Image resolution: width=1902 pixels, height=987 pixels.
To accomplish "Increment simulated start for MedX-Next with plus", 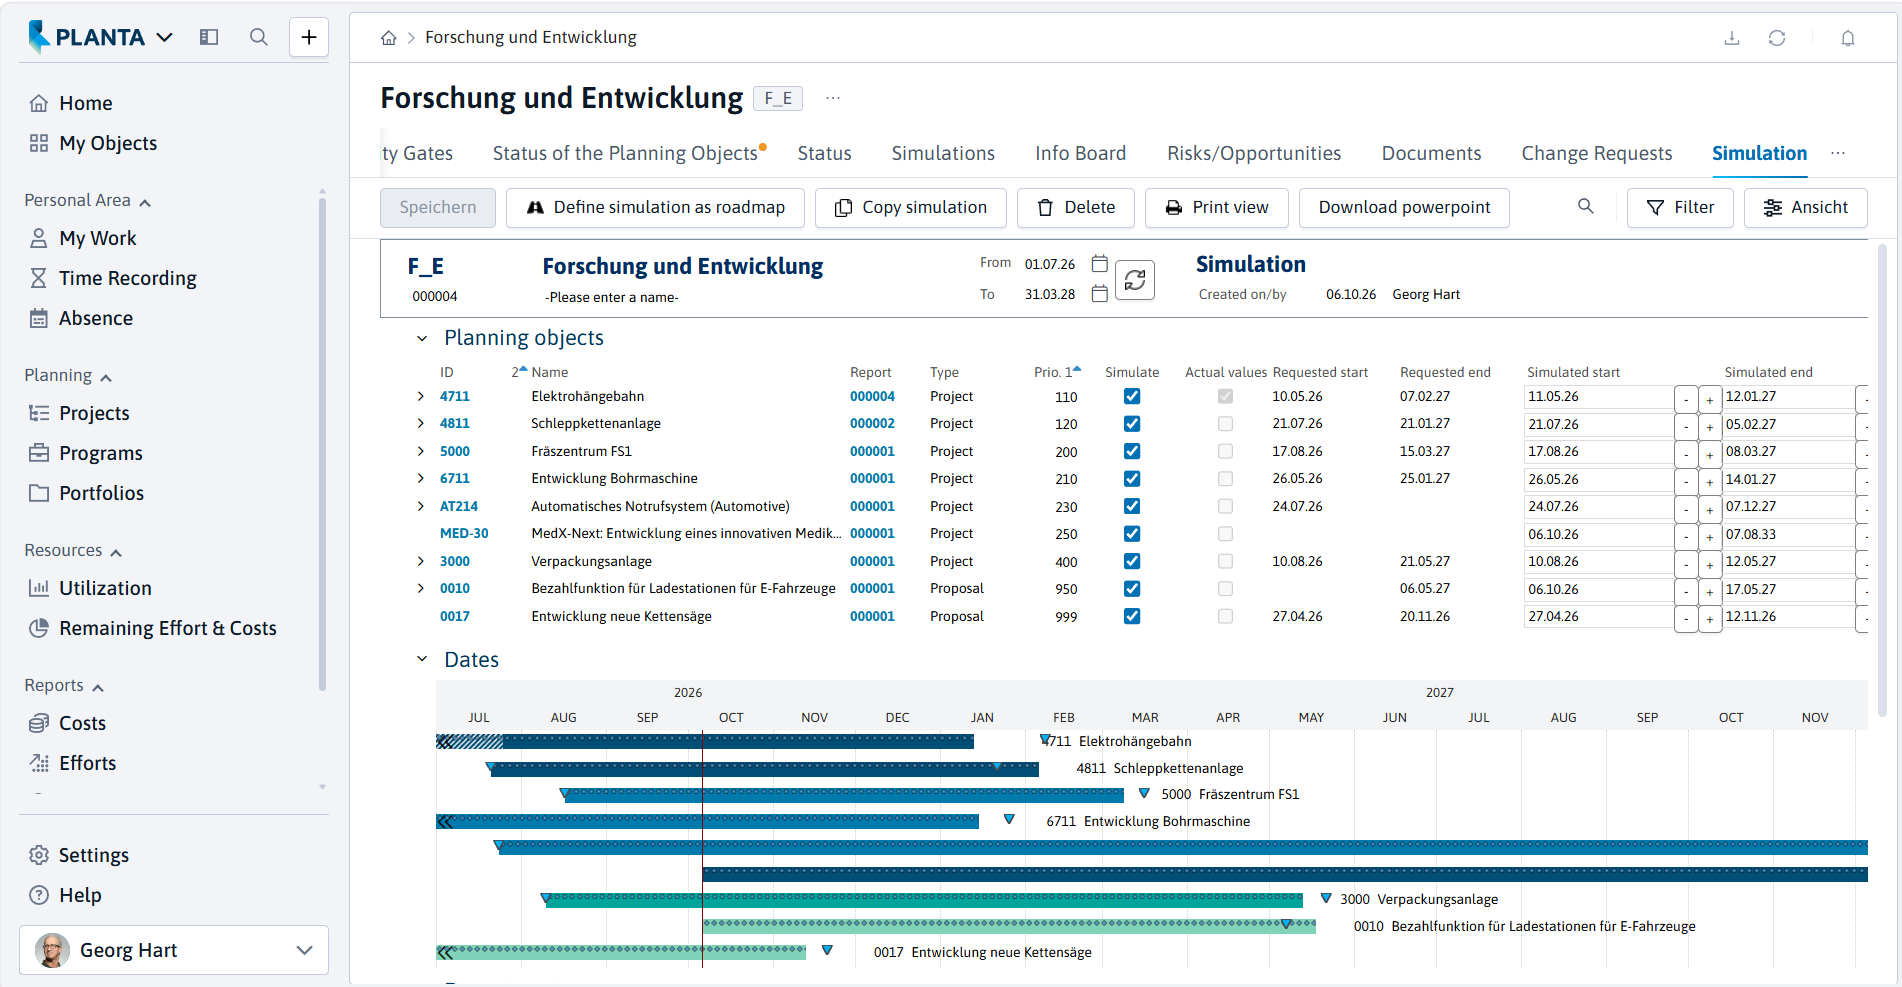I will (x=1710, y=536).
